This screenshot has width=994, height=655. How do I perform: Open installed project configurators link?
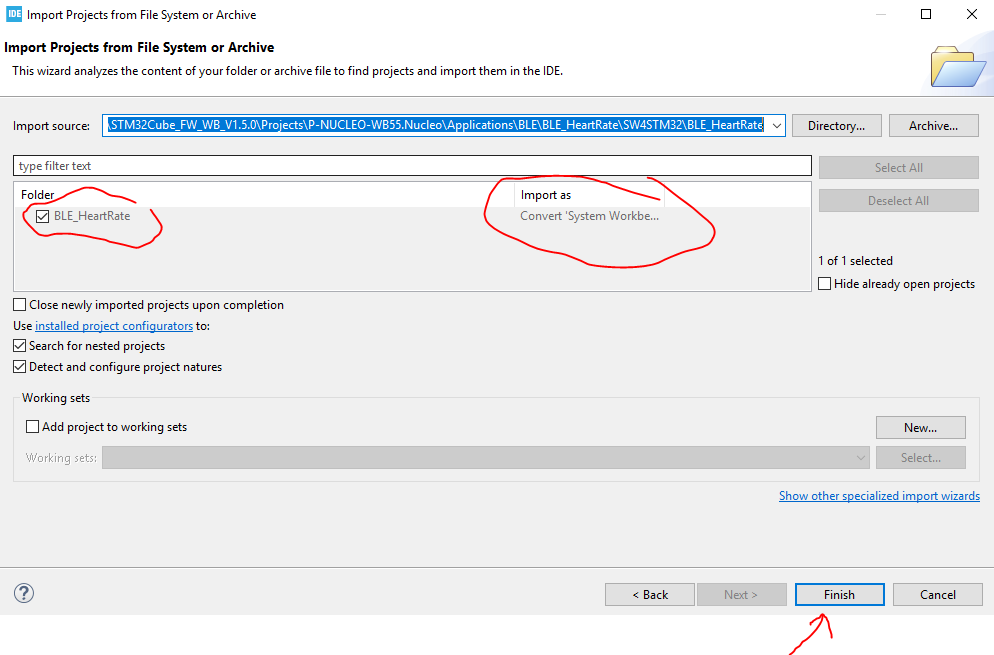point(114,325)
